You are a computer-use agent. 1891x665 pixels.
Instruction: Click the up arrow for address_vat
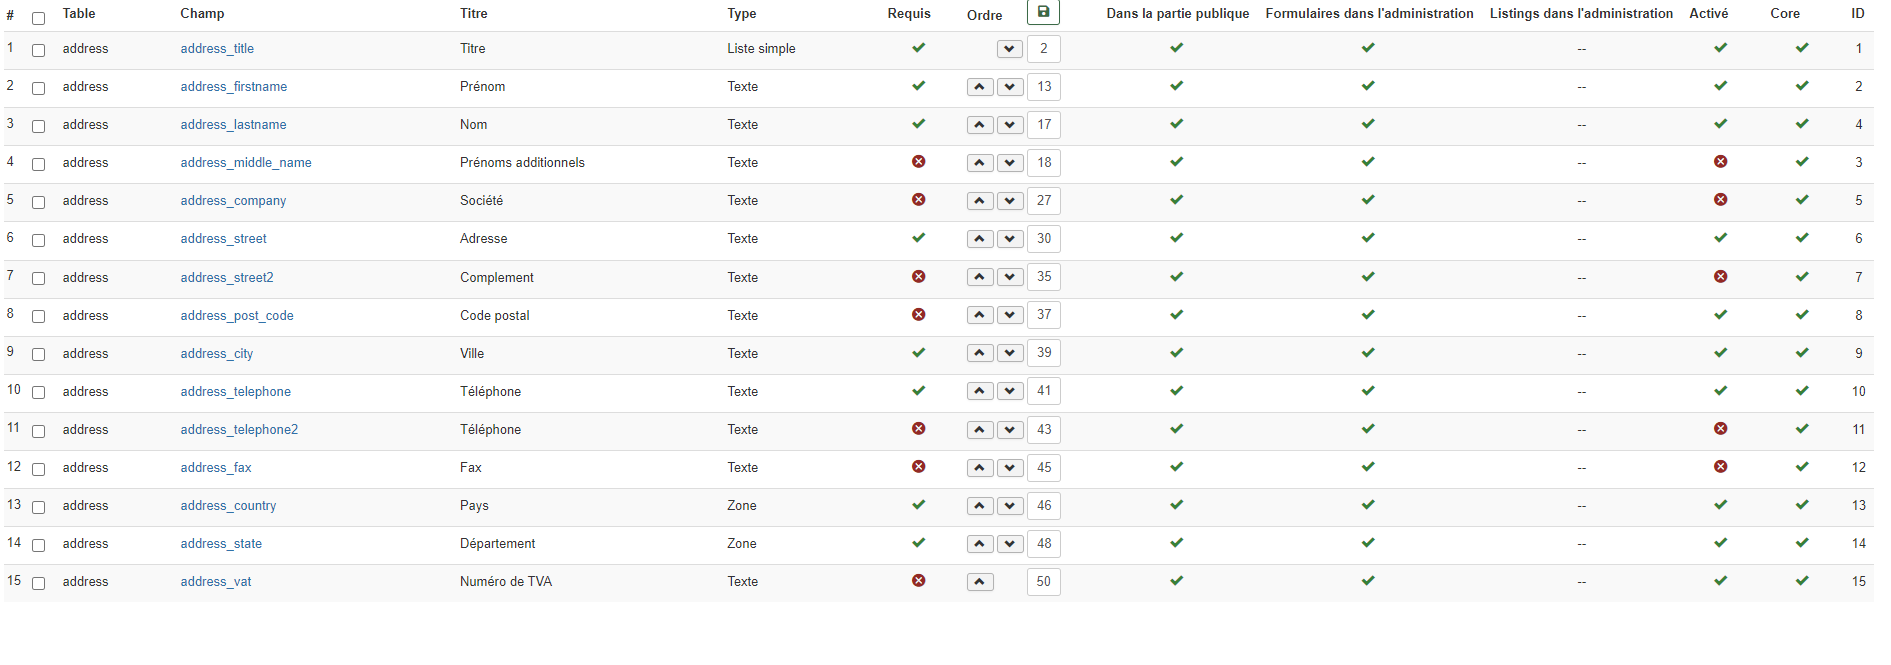click(x=980, y=582)
